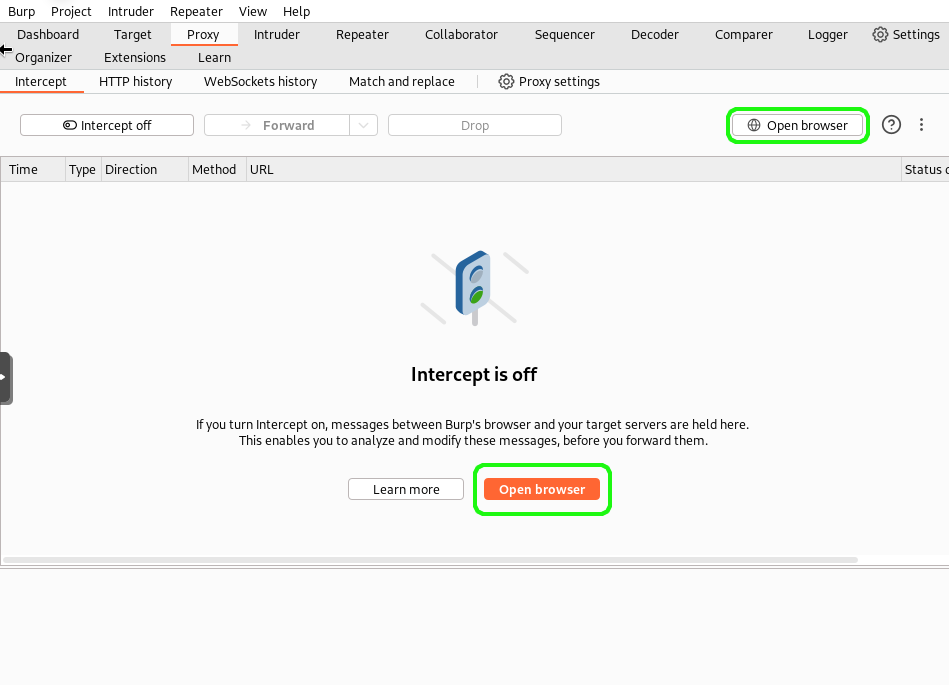Screen dimensions: 949x686
Task: Switch to the Intruder tool tab
Action: 277,35
